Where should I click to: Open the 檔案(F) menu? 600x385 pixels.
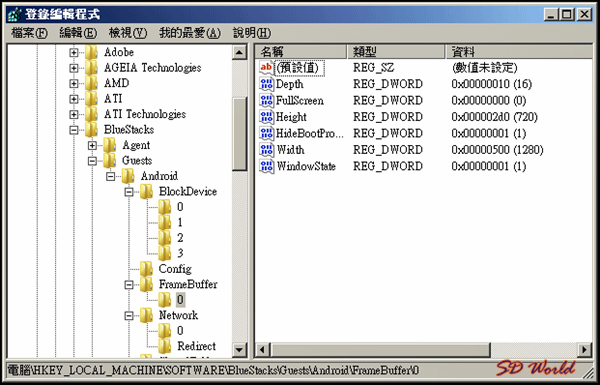click(29, 33)
